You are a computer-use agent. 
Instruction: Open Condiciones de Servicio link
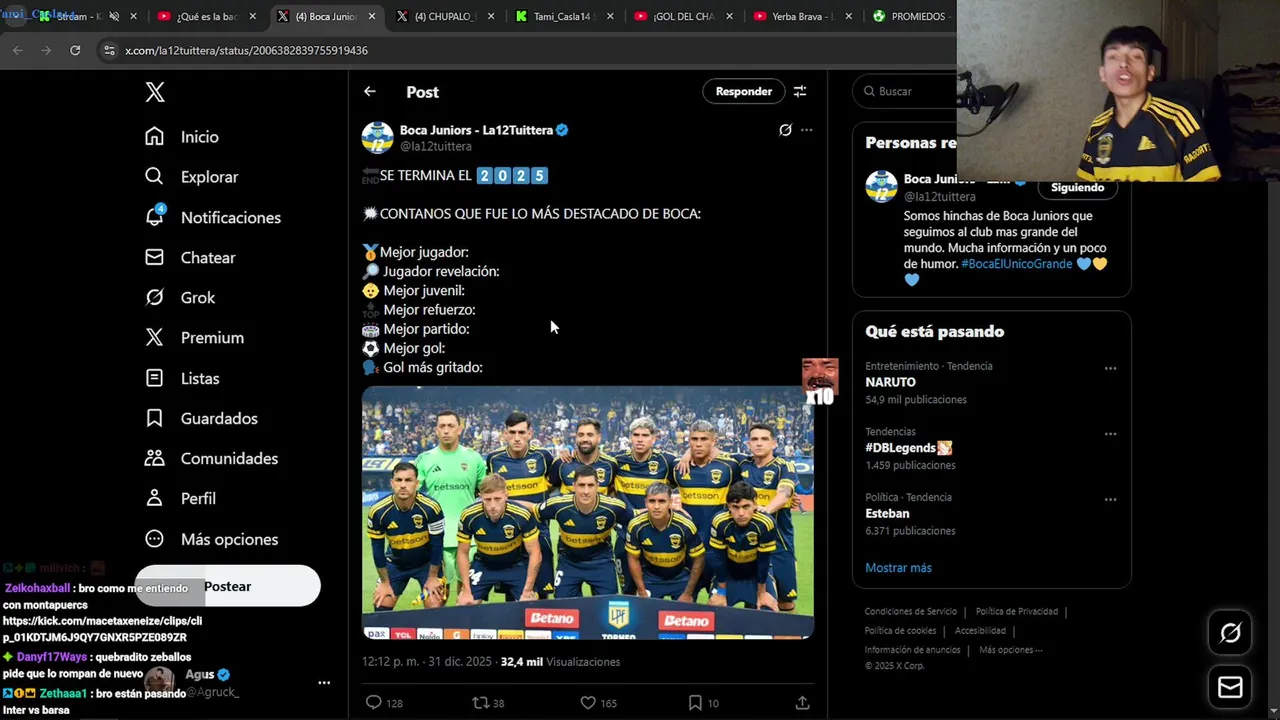point(911,611)
